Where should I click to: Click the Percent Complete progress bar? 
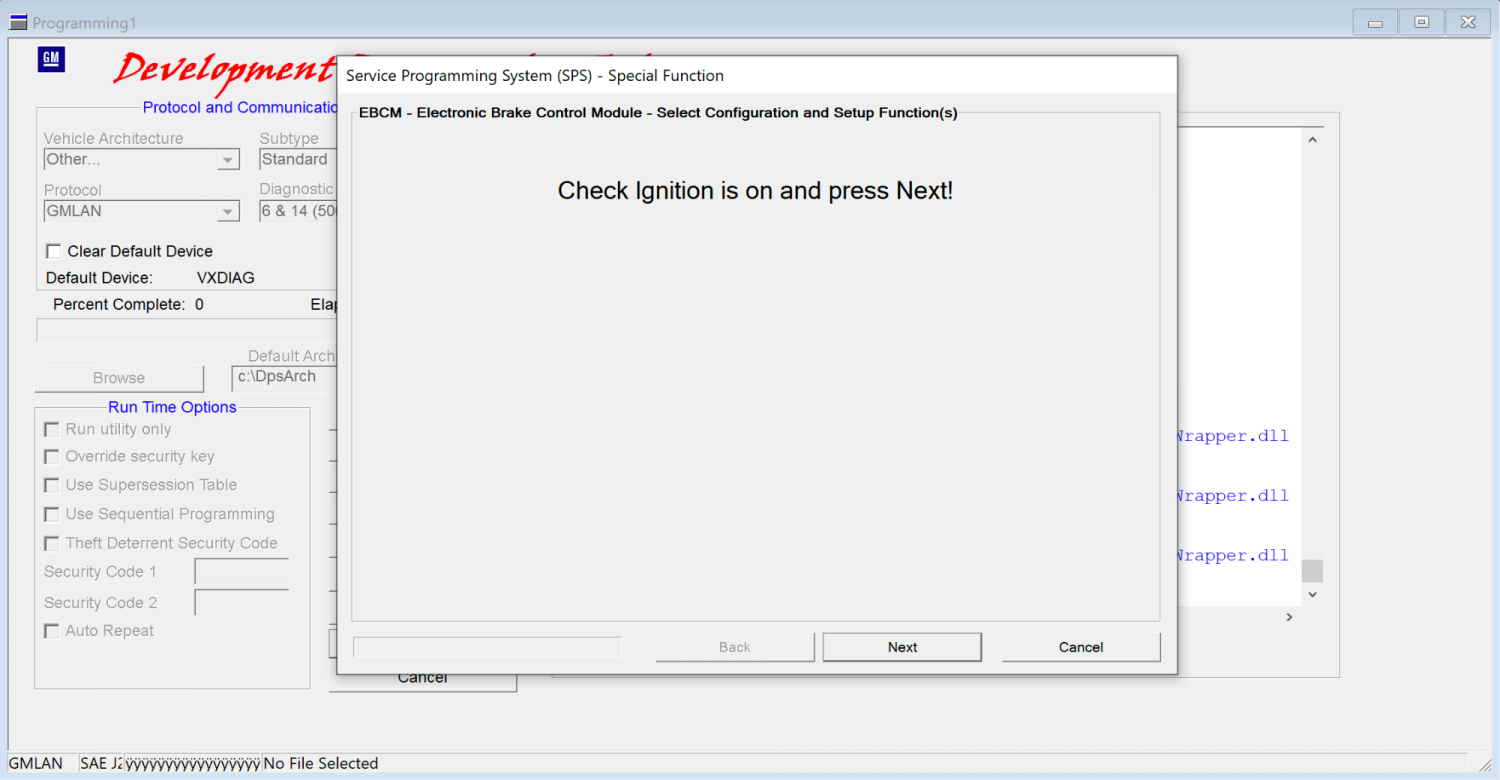coord(186,331)
